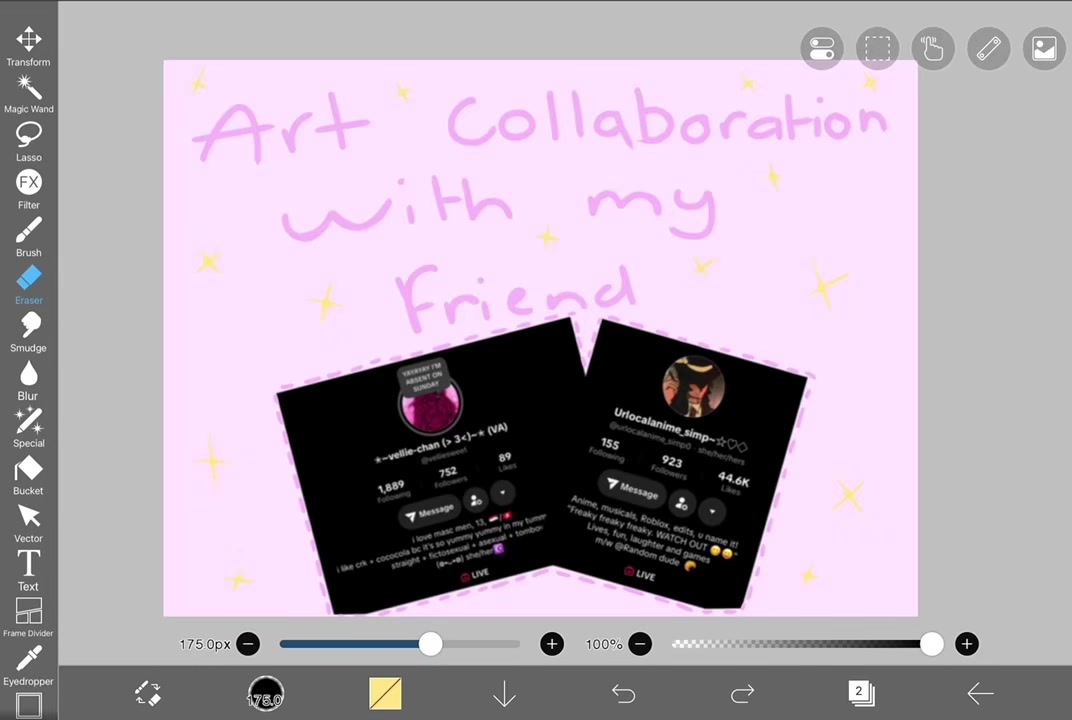The image size is (1072, 720).
Task: Select the Eraser tool
Action: tap(28, 285)
